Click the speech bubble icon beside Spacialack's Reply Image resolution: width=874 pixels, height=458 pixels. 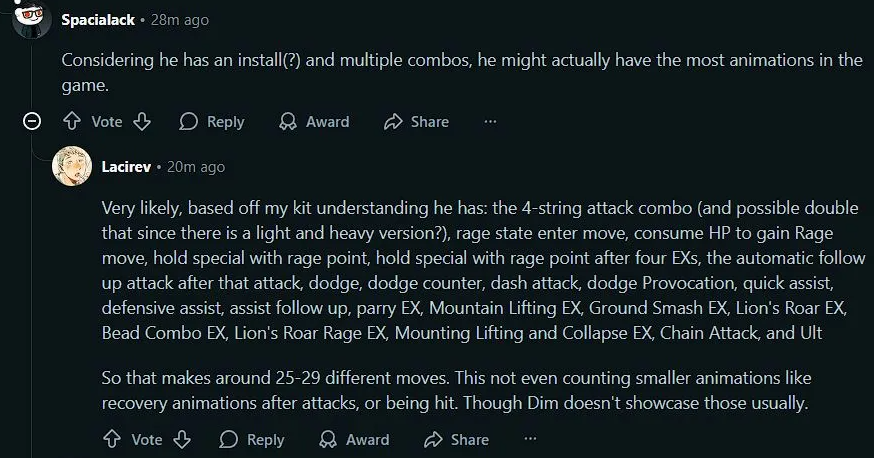pos(188,121)
